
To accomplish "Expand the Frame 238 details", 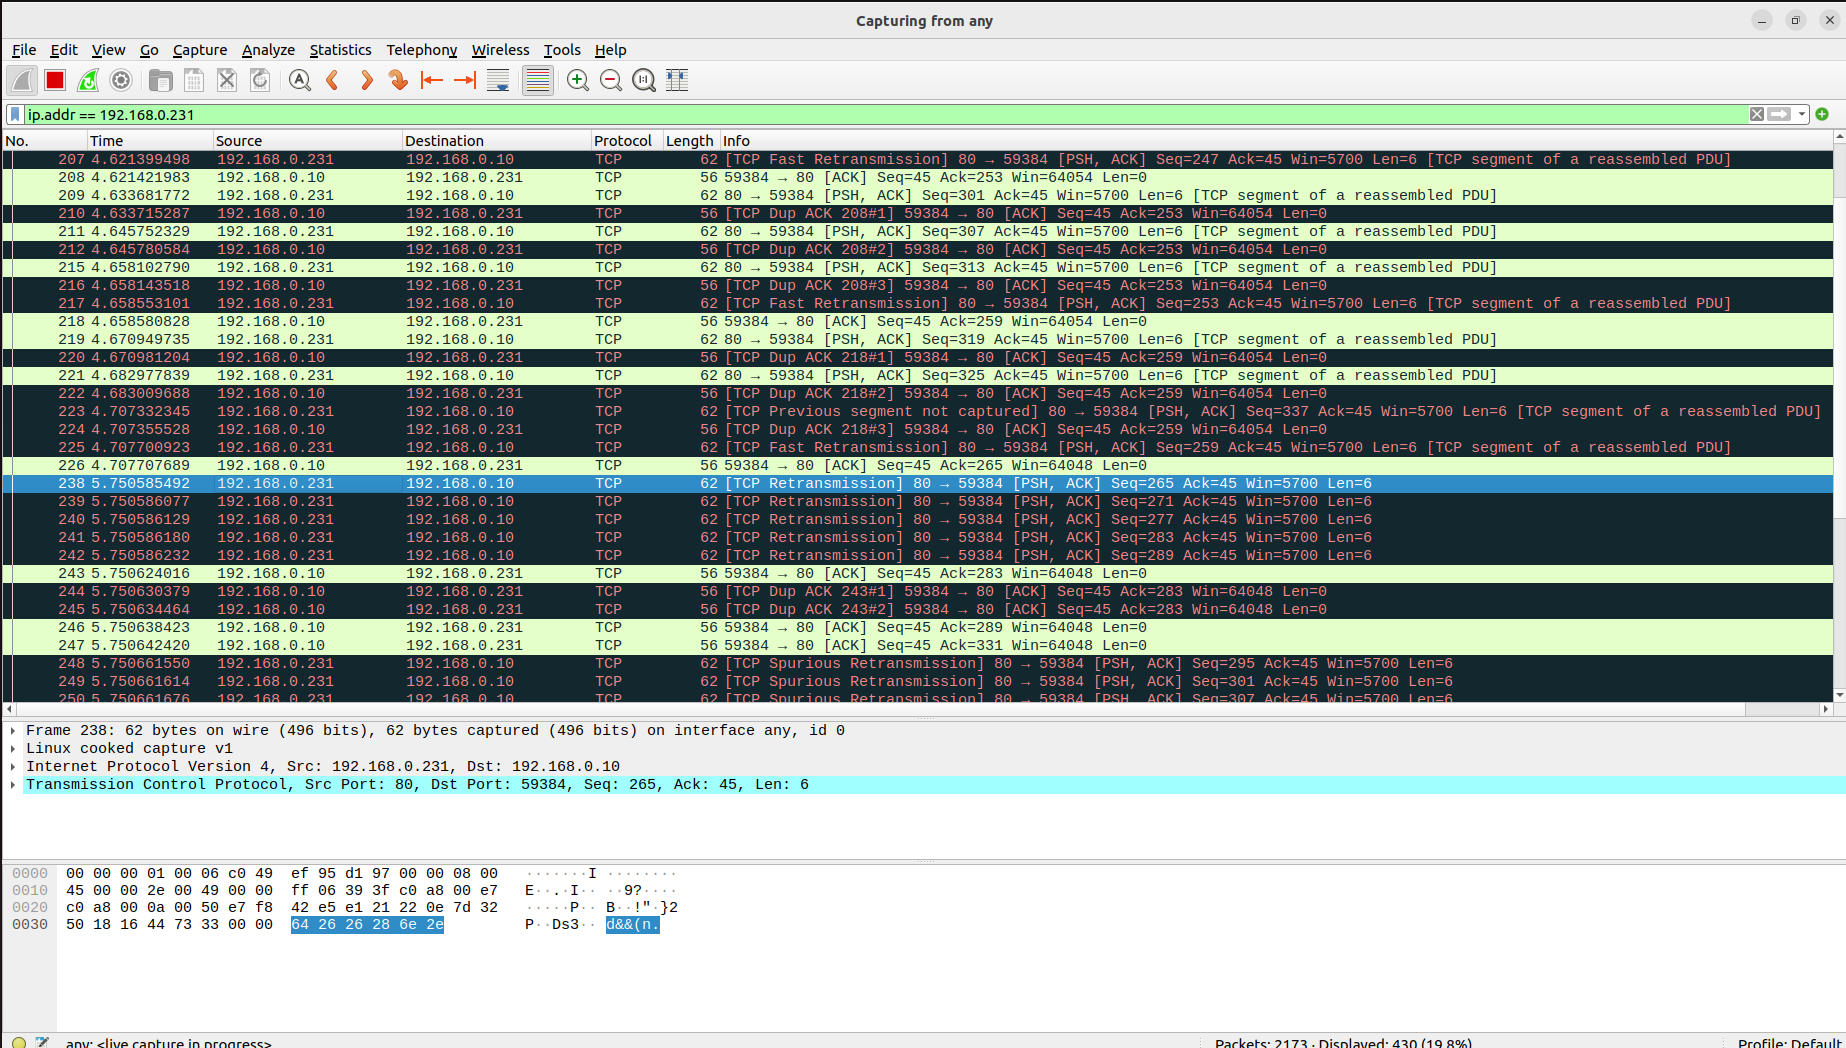I will (x=12, y=730).
